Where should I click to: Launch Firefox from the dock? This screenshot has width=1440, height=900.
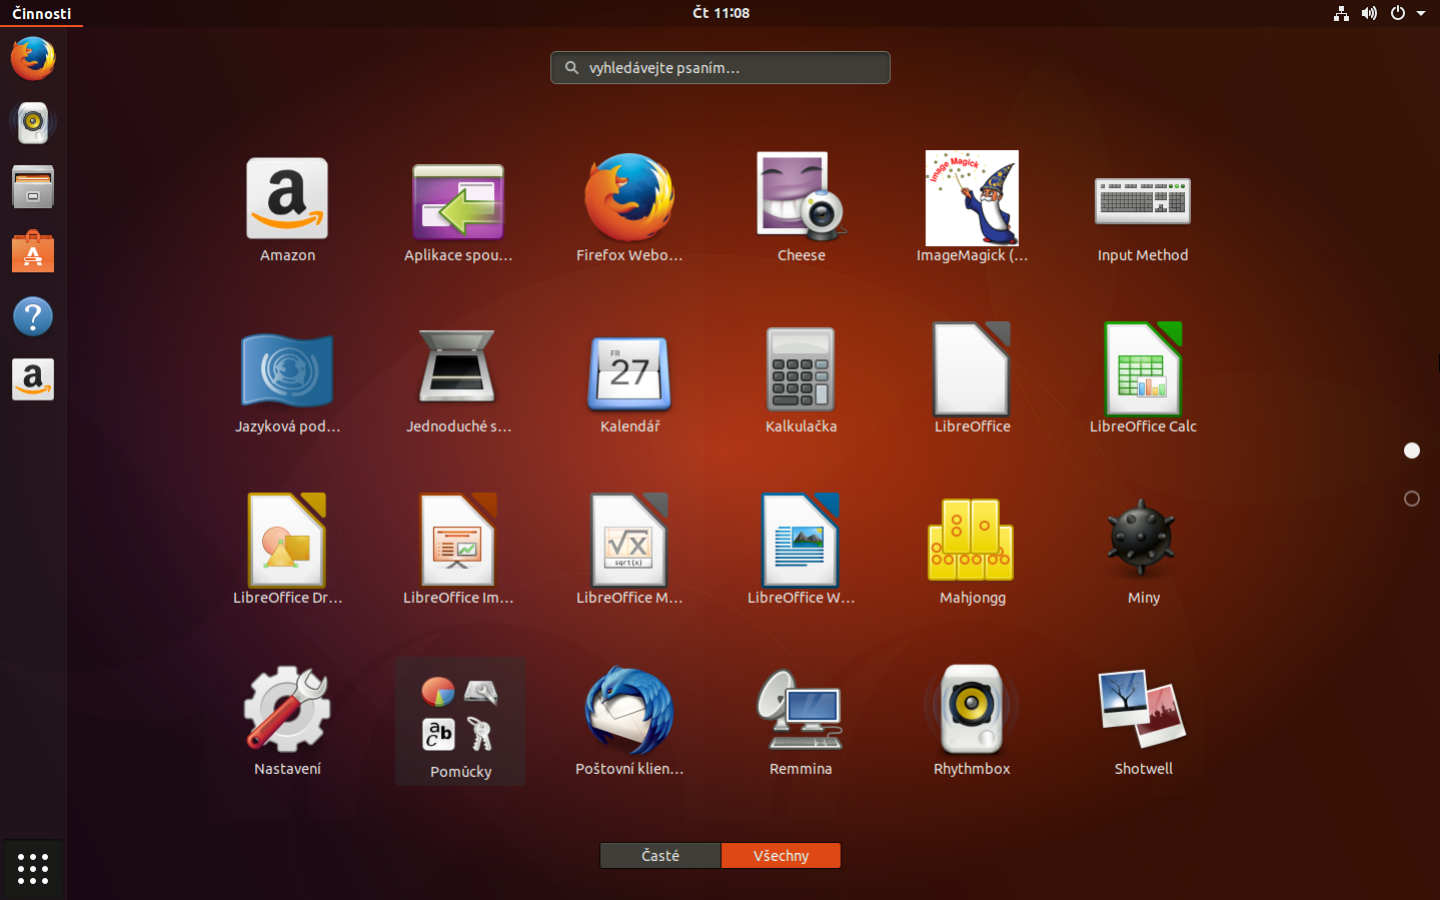pyautogui.click(x=33, y=58)
